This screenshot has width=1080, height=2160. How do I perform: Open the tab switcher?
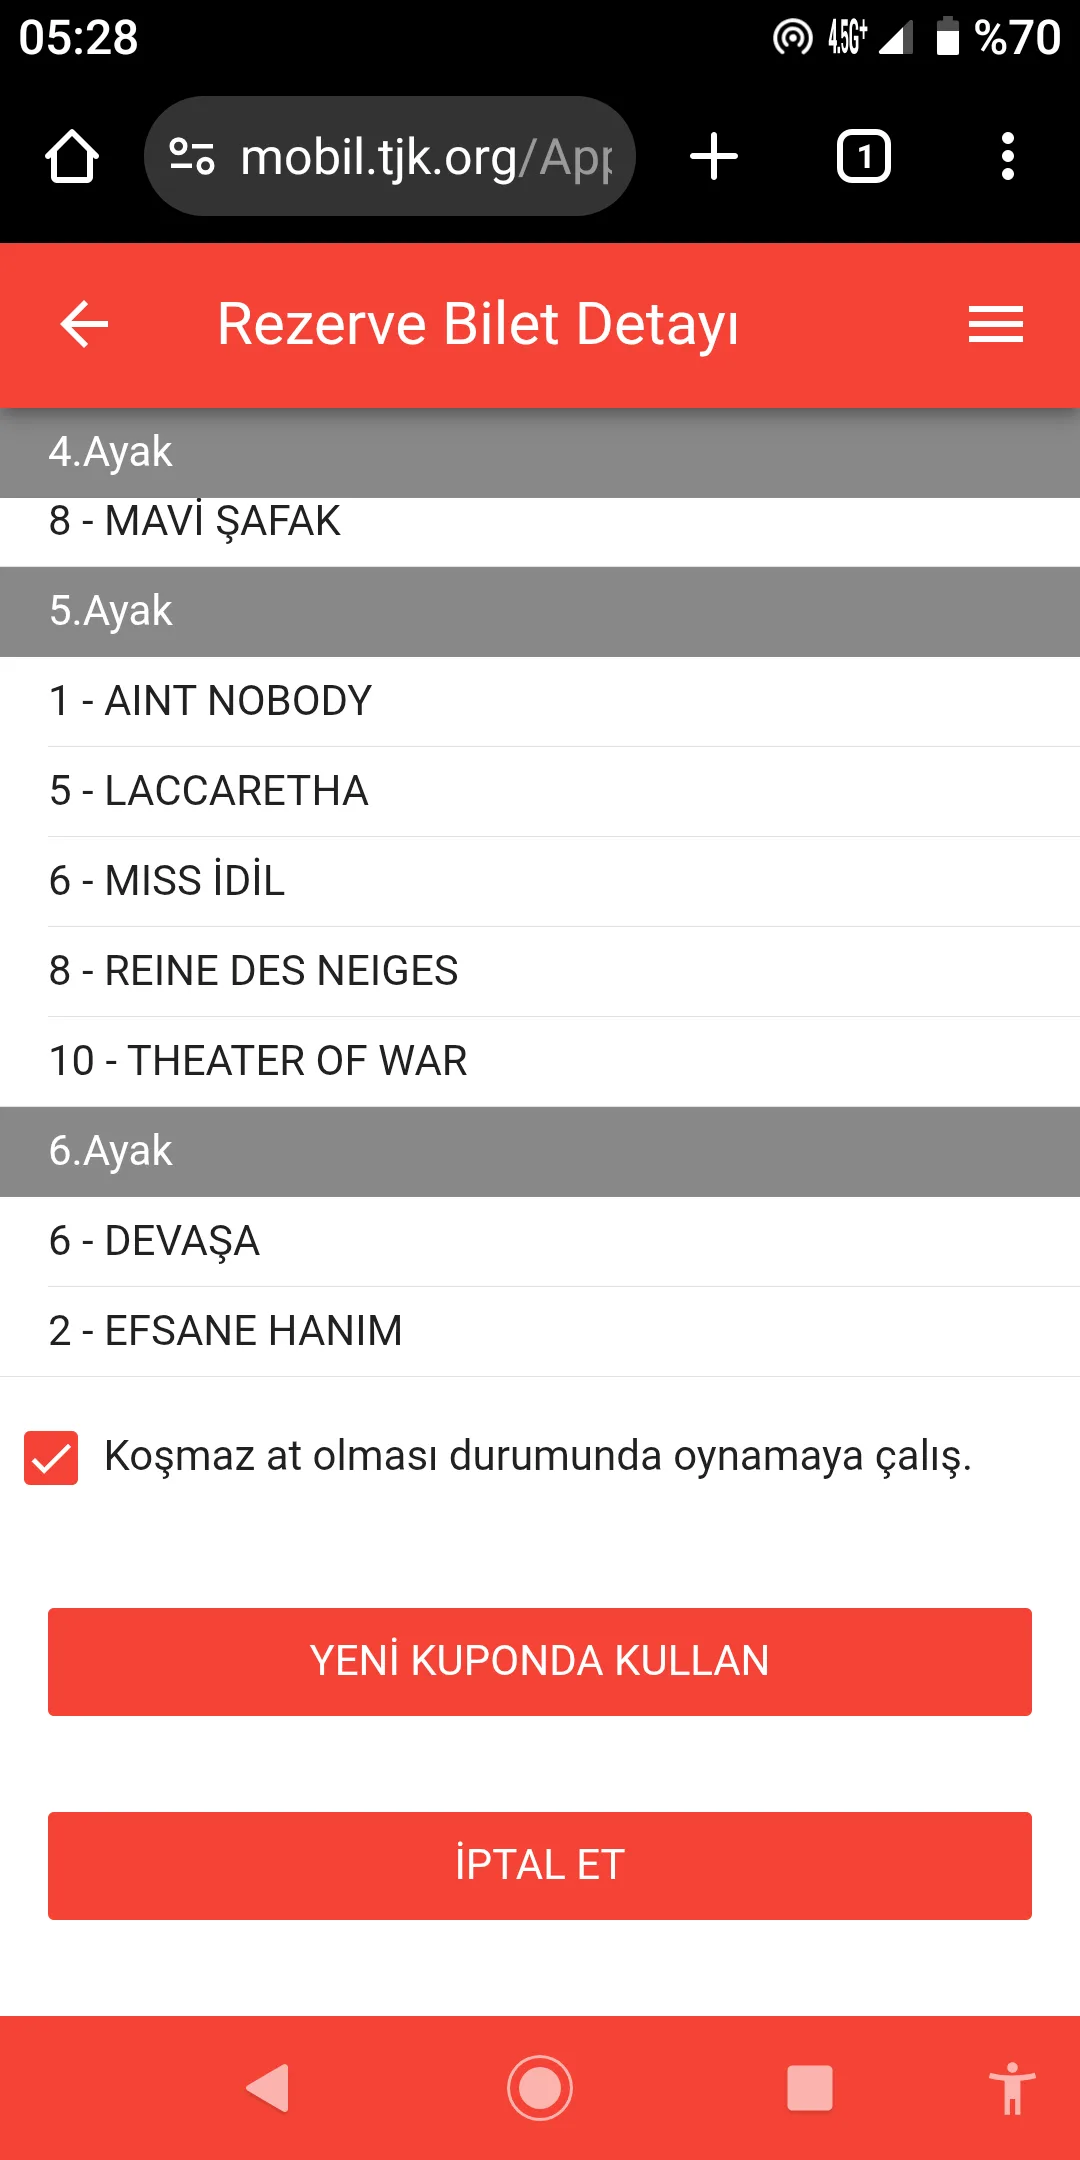point(863,157)
